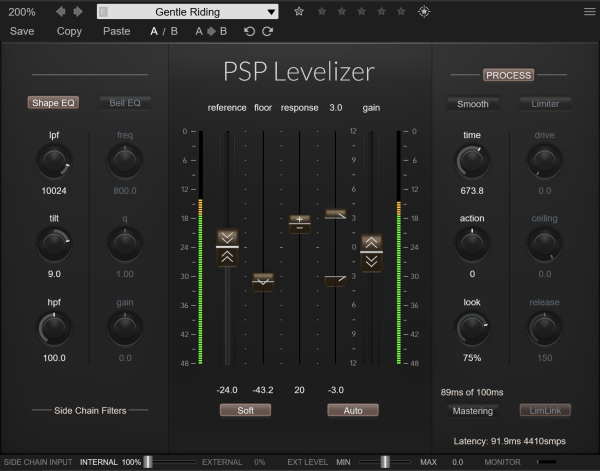This screenshot has height=471, width=600.
Task: Click the hpf value 100.0
Action: pos(54,358)
